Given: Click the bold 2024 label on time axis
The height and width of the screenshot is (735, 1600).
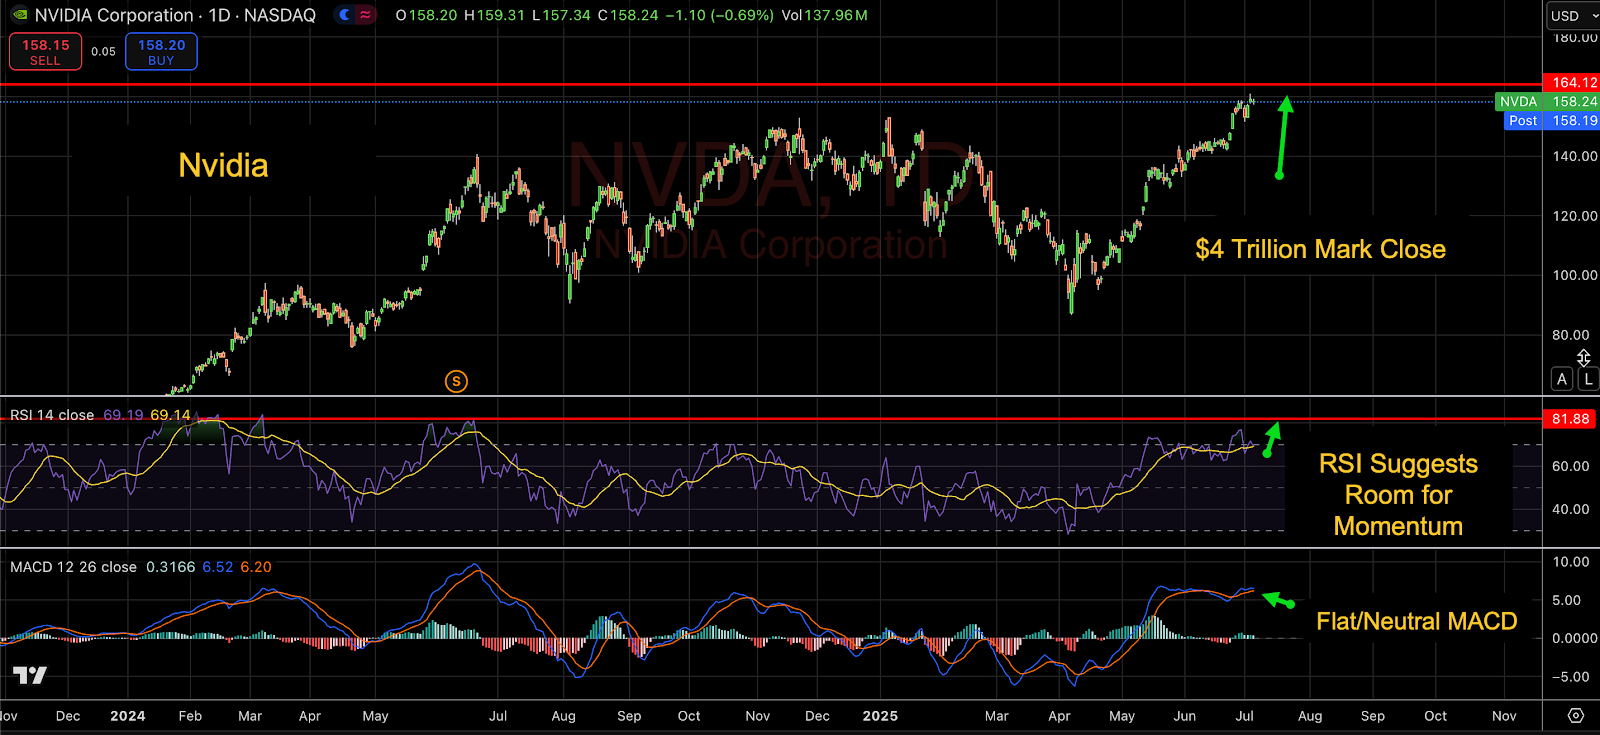Looking at the screenshot, I should [128, 716].
